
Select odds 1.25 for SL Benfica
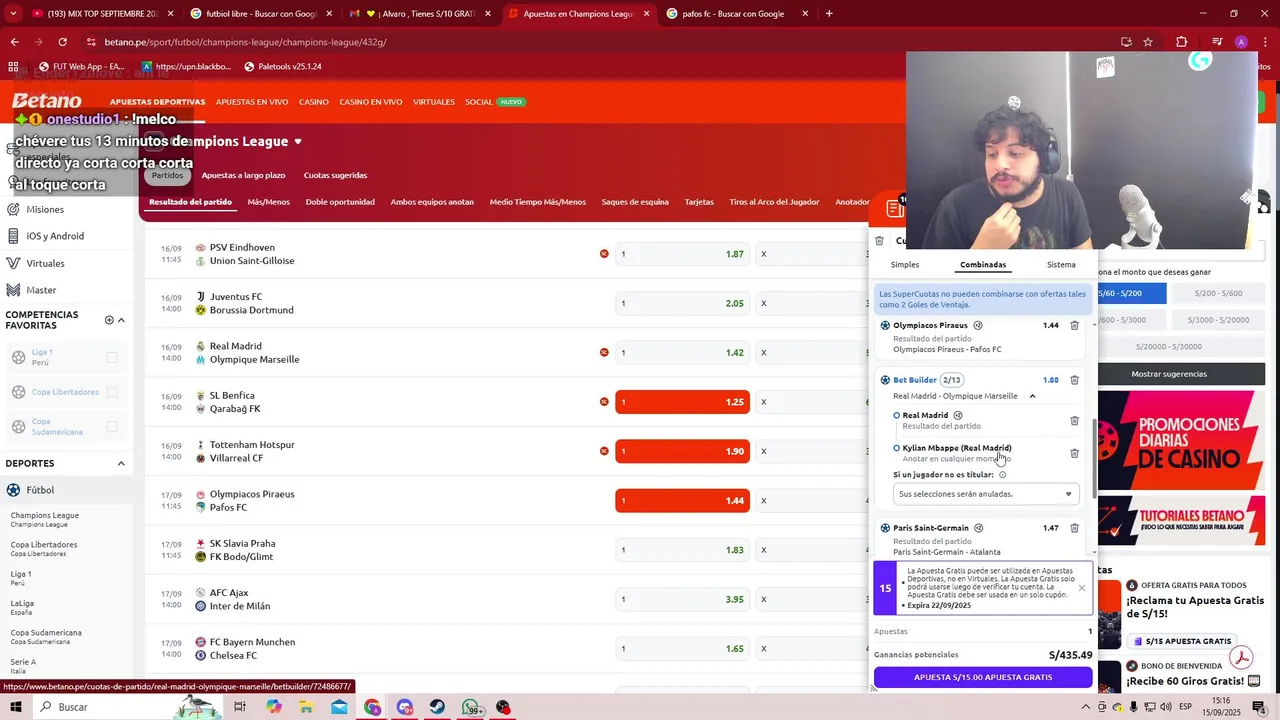pos(682,402)
